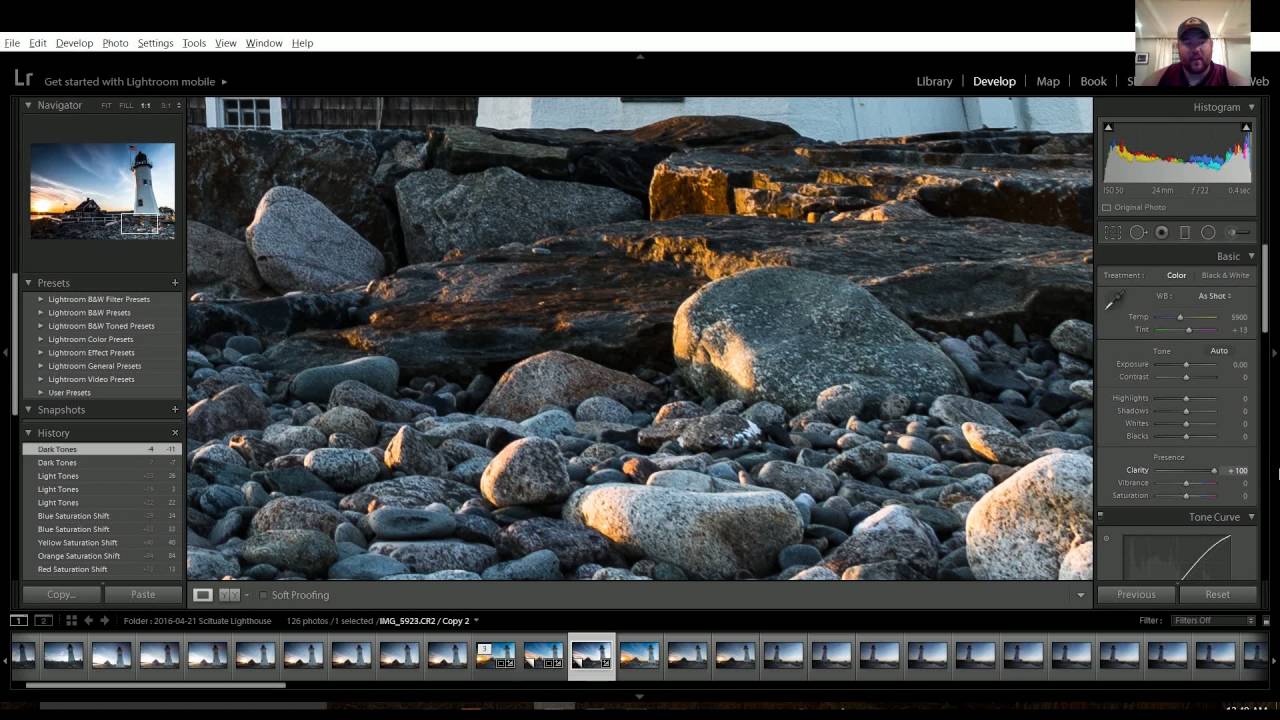This screenshot has height=720, width=1280.
Task: Add a new preset with plus icon
Action: coord(175,283)
